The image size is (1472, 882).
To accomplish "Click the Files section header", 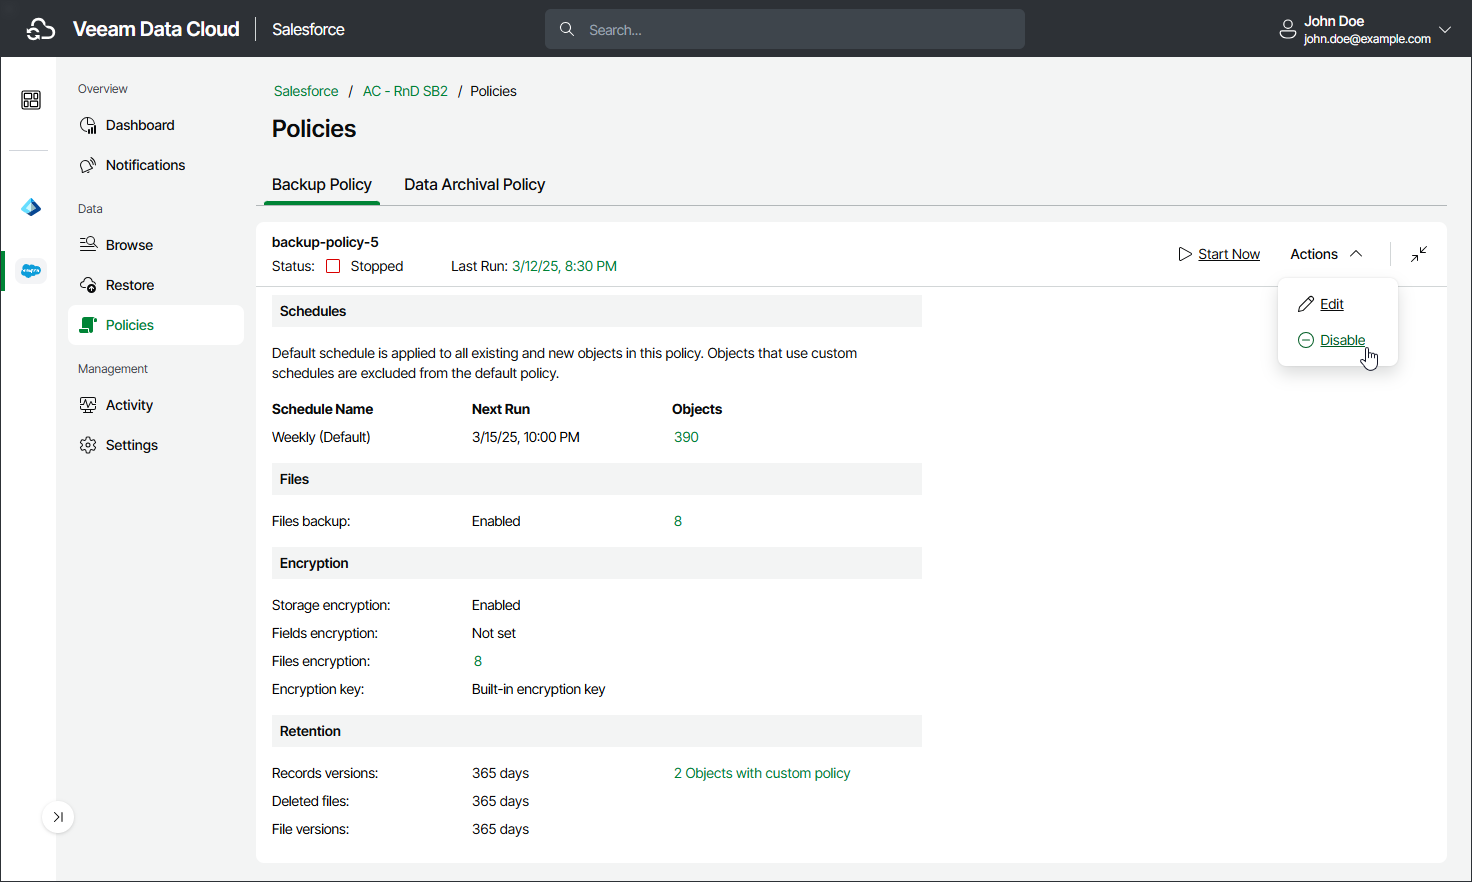I will click(x=597, y=479).
